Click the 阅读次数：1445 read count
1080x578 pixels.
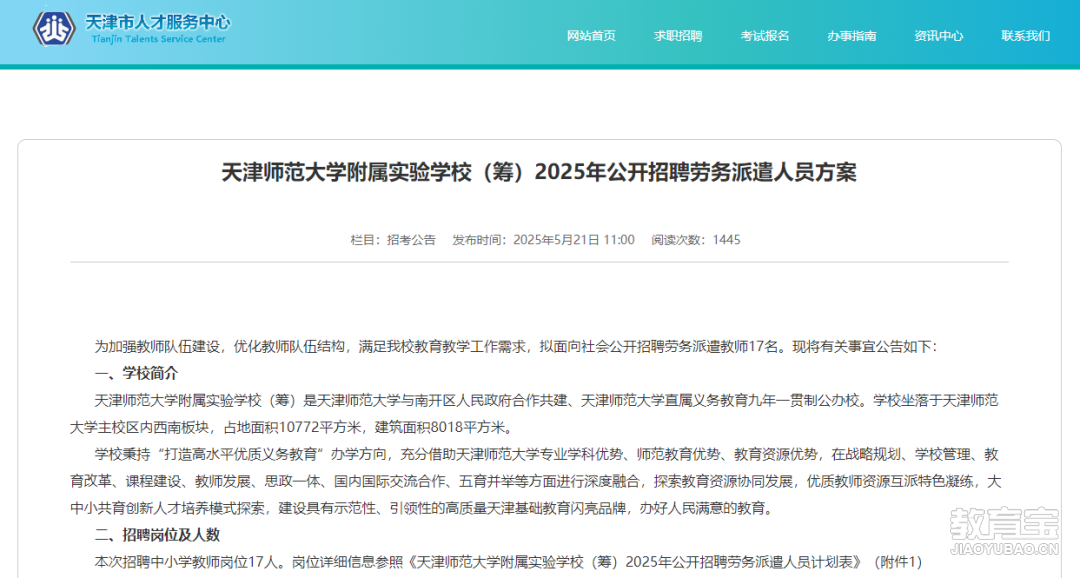[x=696, y=240]
